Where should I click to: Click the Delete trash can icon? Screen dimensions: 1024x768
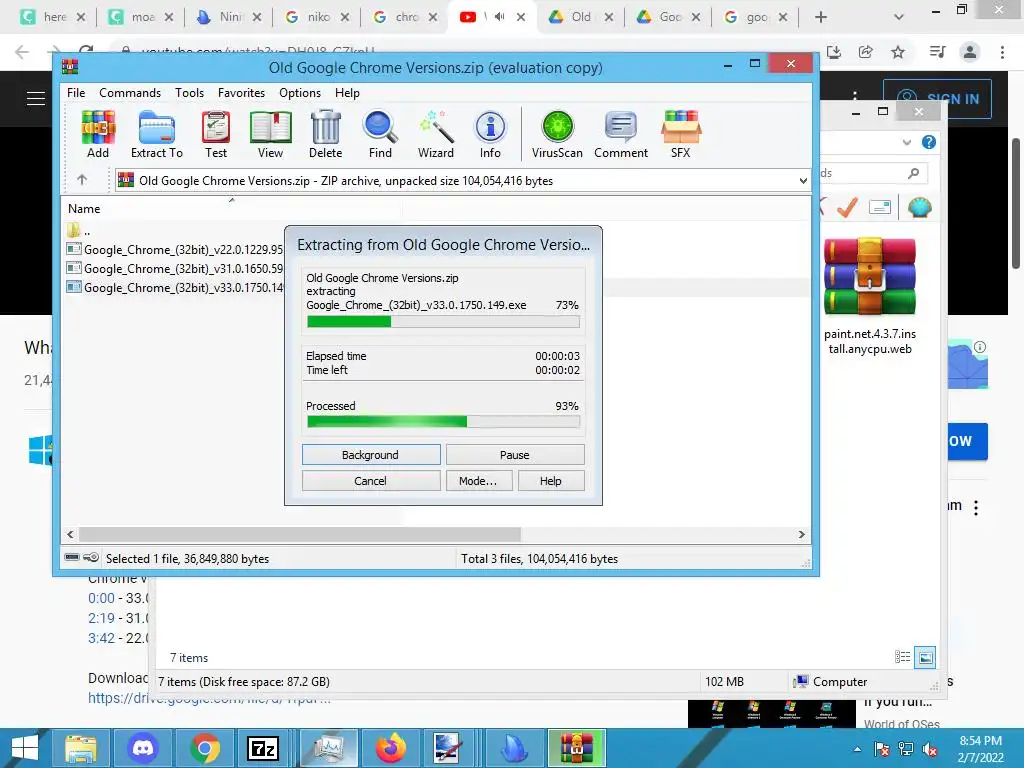(x=325, y=134)
